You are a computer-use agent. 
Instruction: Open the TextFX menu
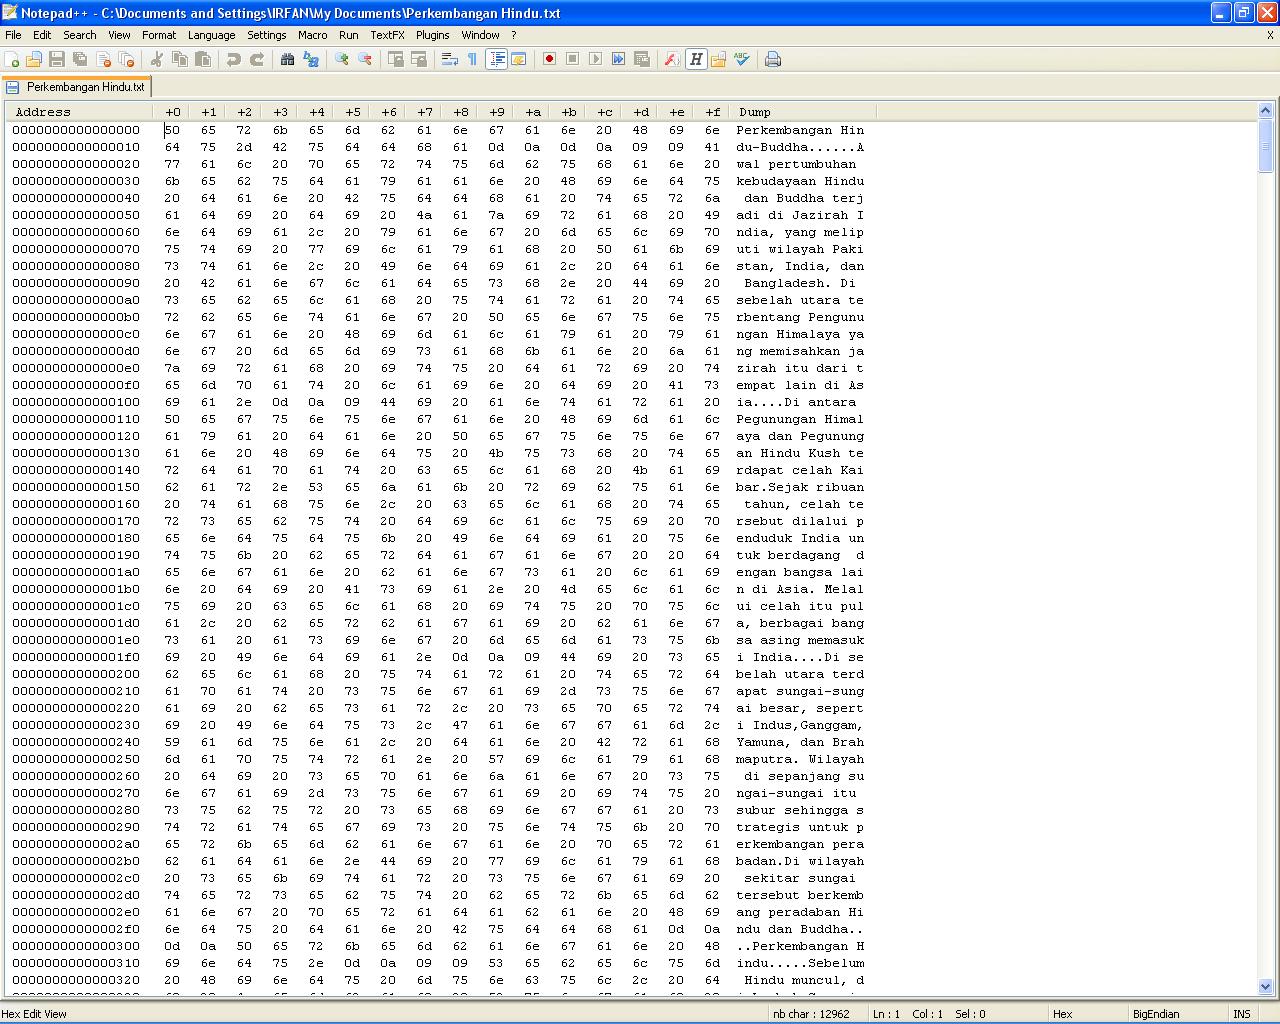point(387,35)
